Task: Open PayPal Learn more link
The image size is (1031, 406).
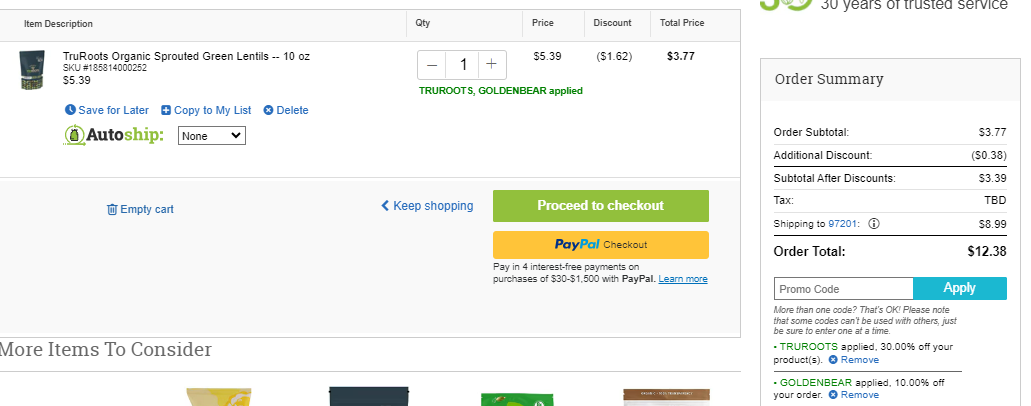Action: [683, 279]
